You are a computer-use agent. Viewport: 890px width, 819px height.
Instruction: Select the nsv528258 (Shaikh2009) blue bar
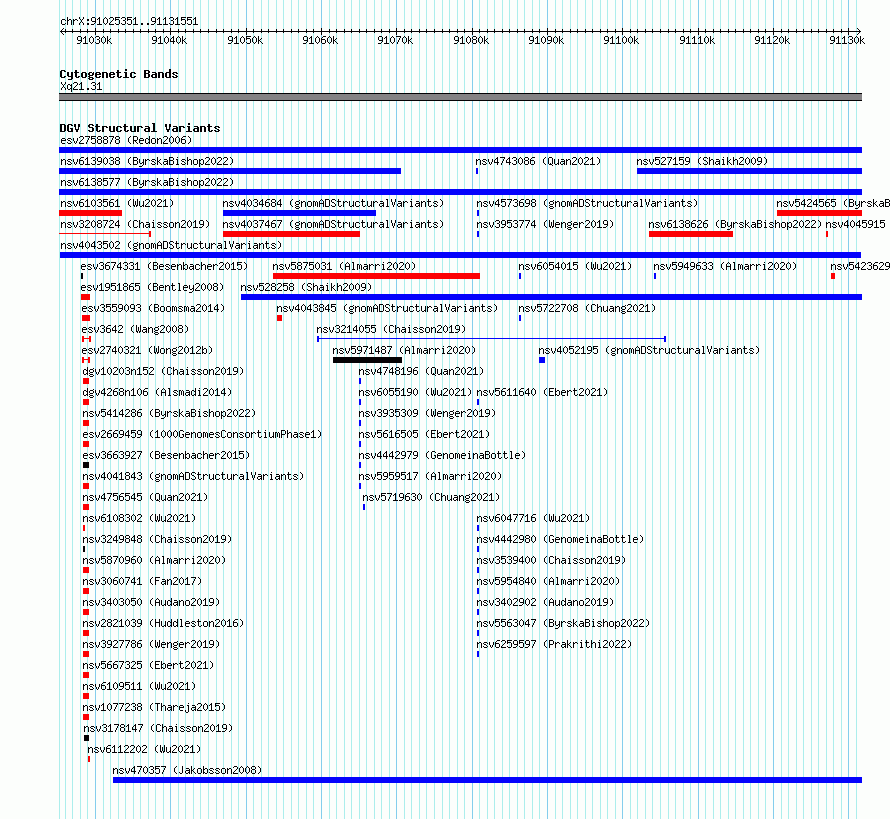551,297
